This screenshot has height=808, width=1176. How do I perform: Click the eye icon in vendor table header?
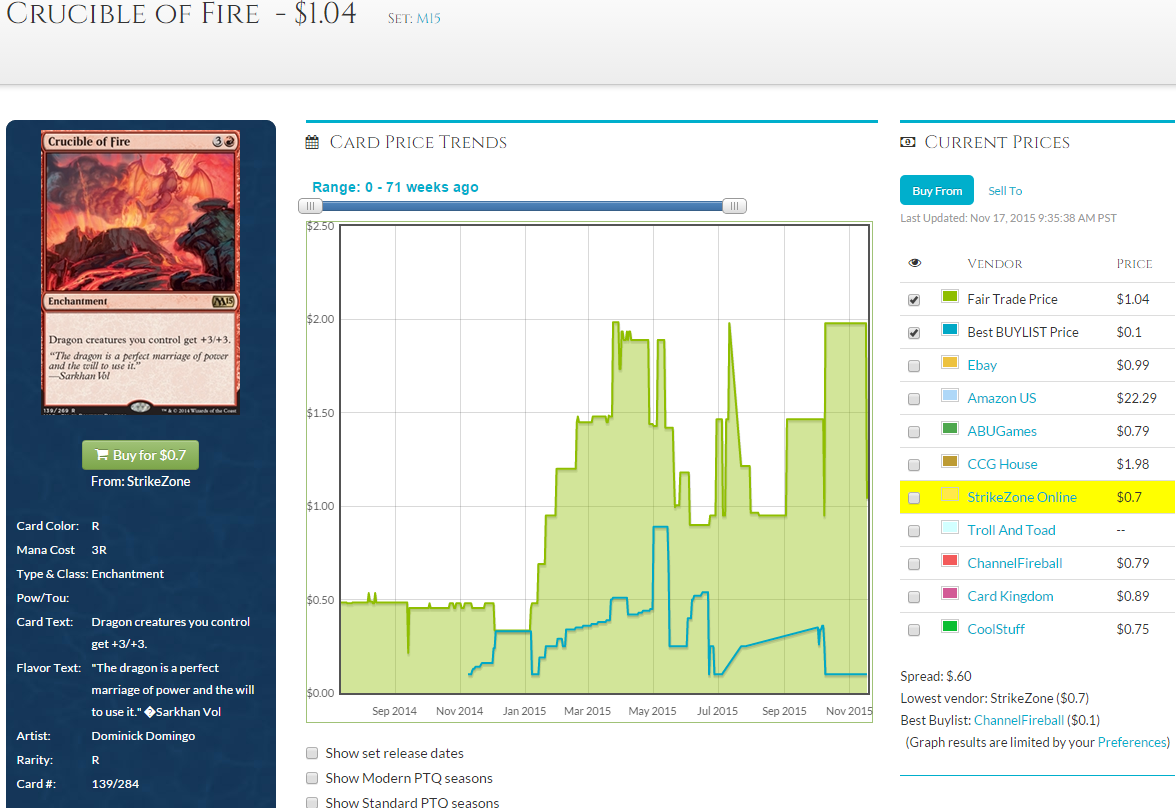coord(914,263)
